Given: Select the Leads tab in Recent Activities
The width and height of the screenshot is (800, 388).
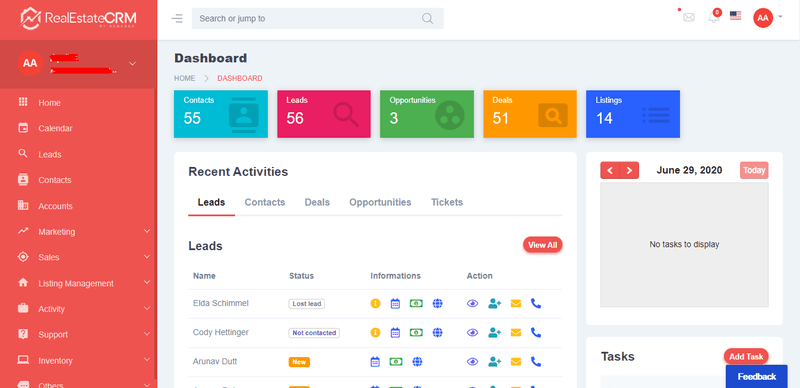Looking at the screenshot, I should pyautogui.click(x=211, y=202).
